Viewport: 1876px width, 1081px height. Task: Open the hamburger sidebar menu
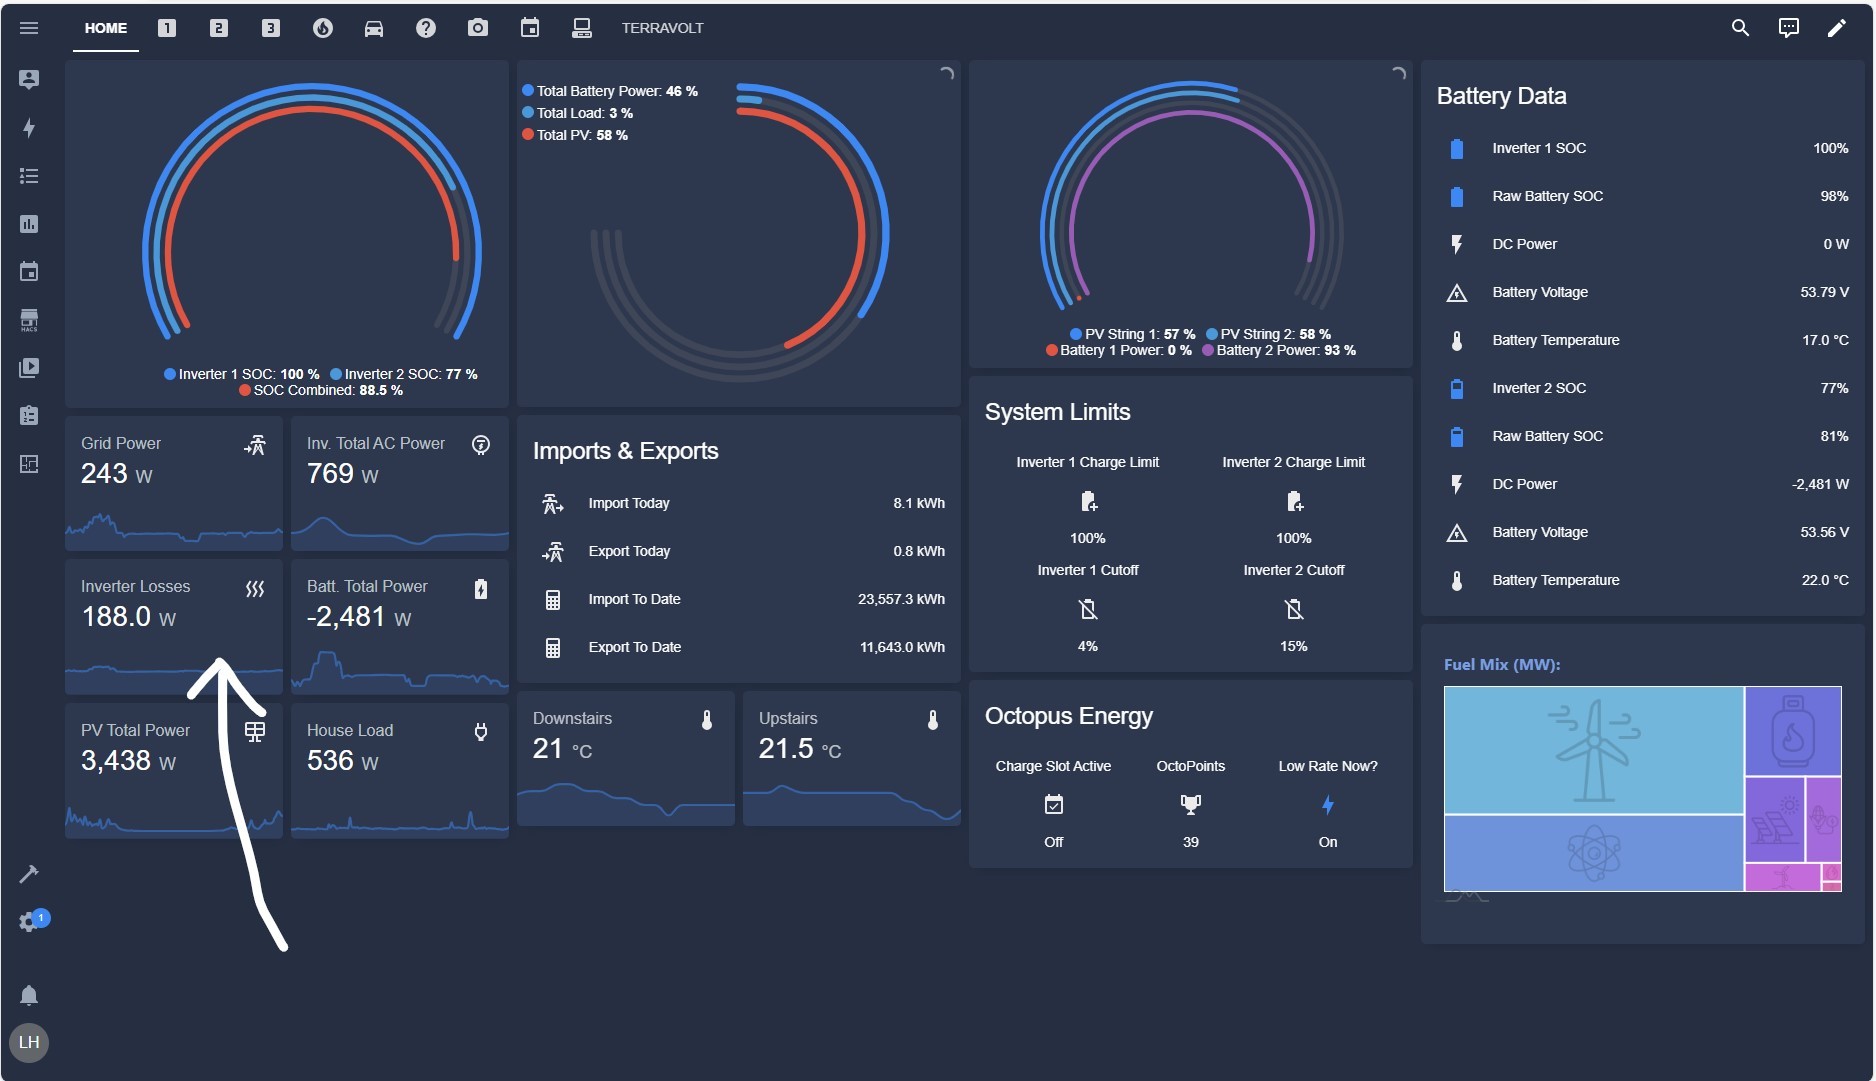click(x=29, y=28)
